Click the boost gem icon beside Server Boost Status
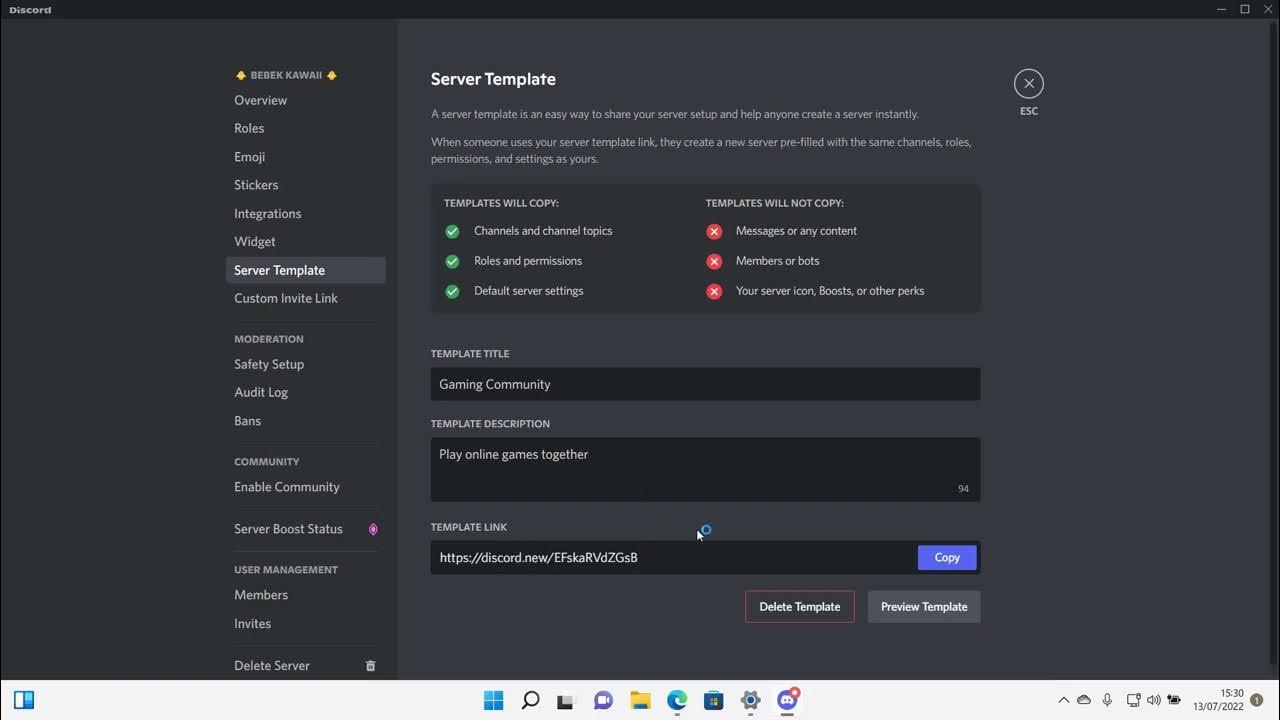The image size is (1280, 720). pyautogui.click(x=373, y=529)
